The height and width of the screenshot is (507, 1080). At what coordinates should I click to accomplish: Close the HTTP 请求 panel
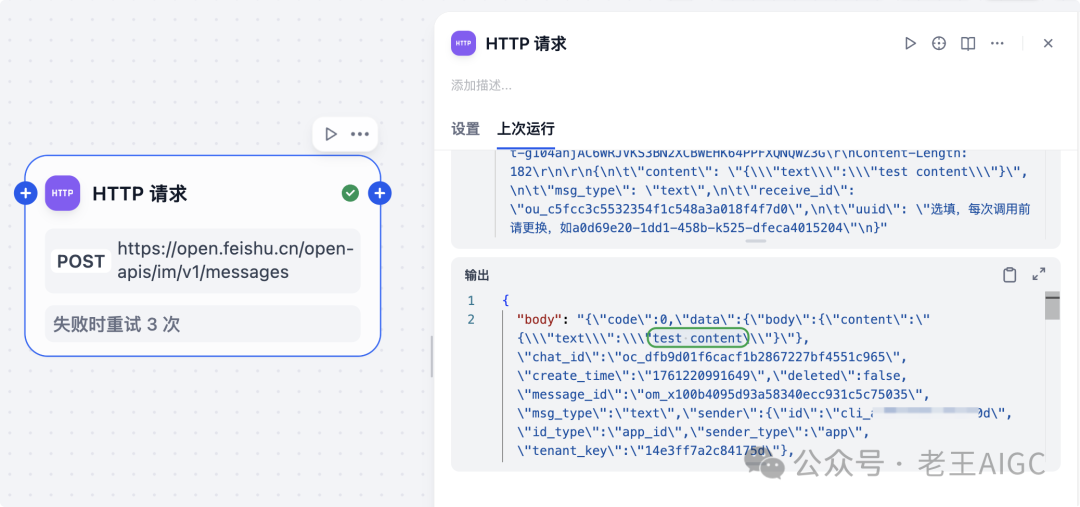(1048, 43)
